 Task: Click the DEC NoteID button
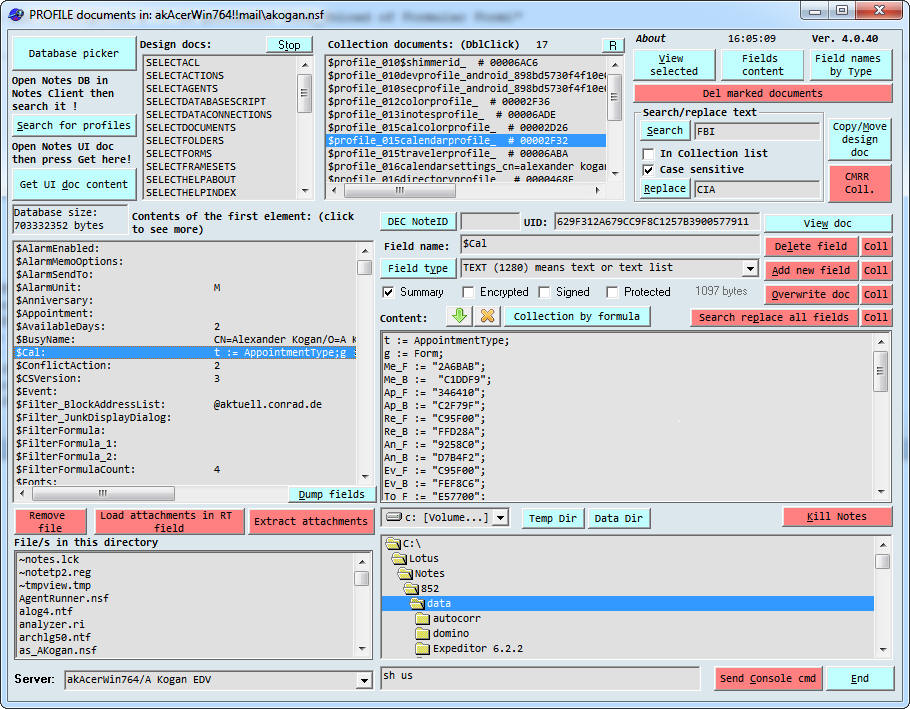coord(418,222)
